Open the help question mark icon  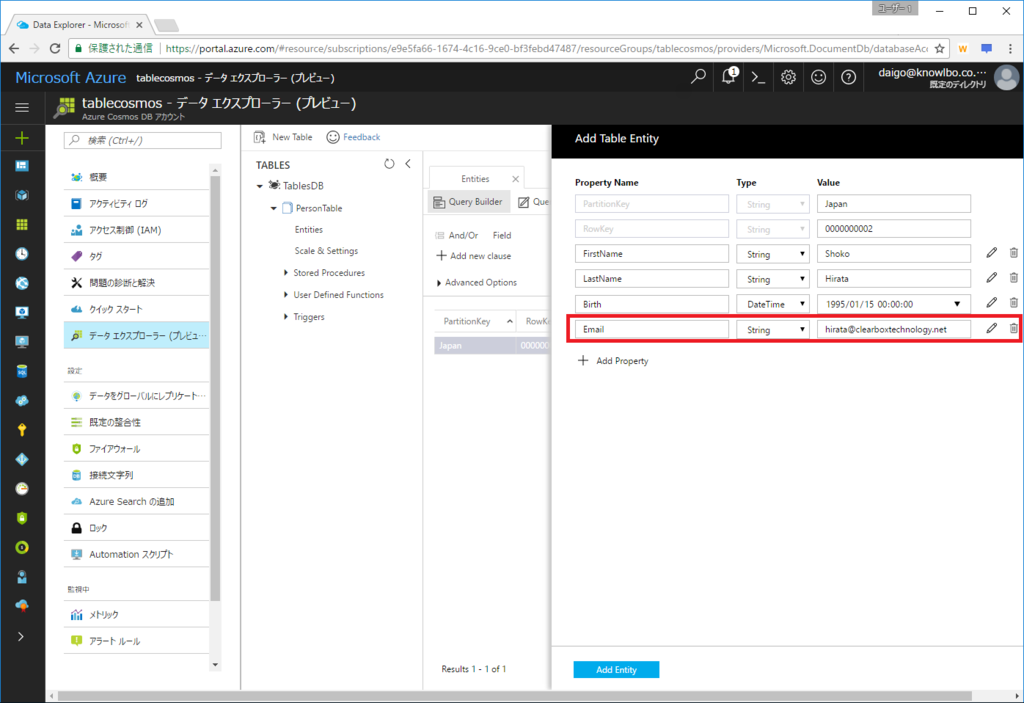[848, 77]
